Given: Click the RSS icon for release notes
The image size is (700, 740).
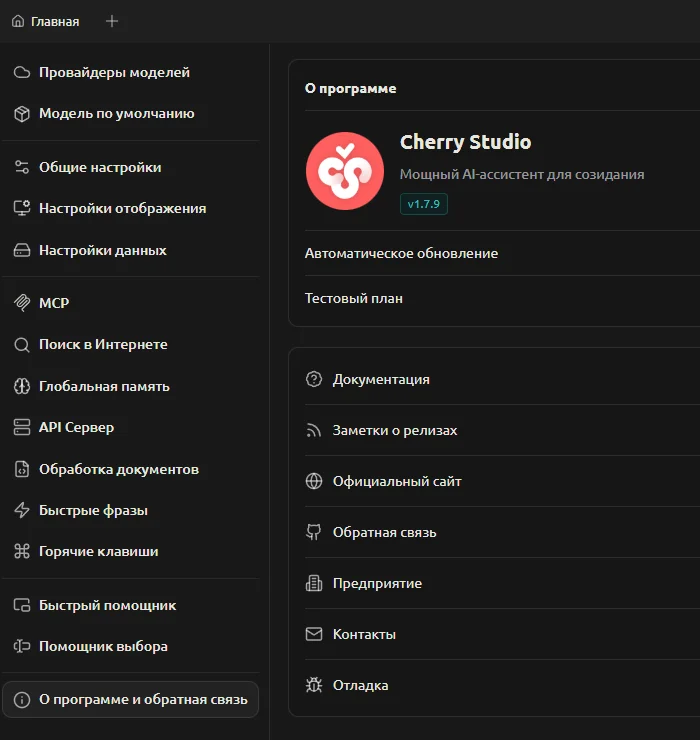Looking at the screenshot, I should (x=314, y=431).
